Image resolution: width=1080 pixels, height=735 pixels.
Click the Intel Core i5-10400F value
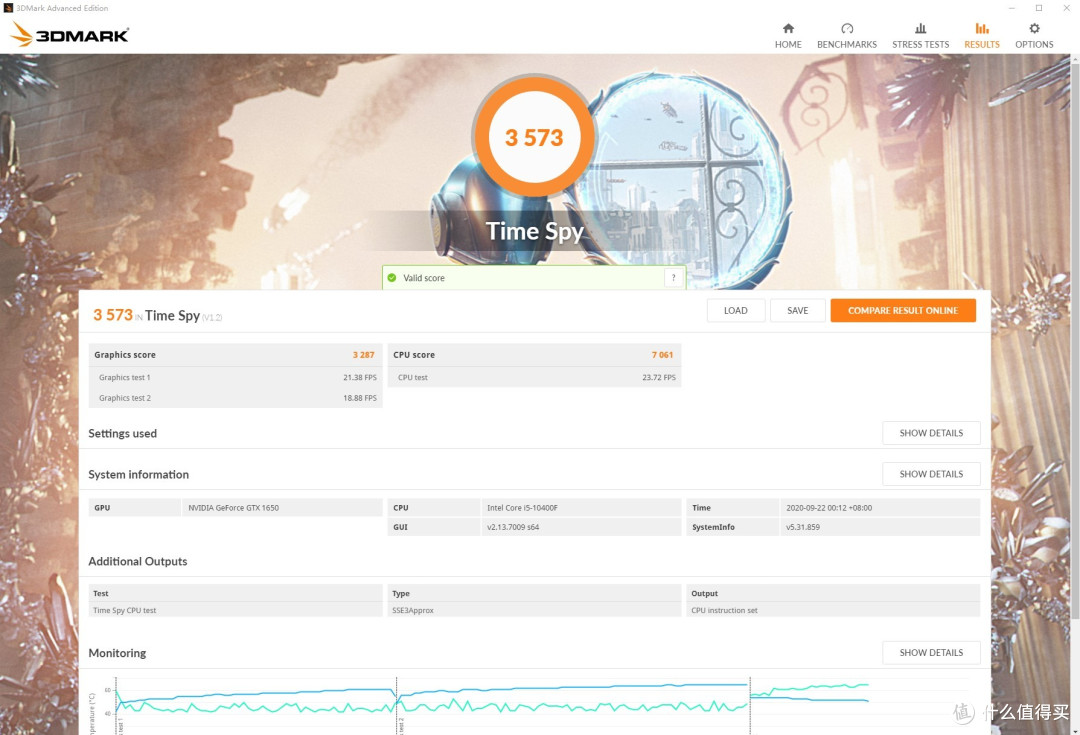522,508
